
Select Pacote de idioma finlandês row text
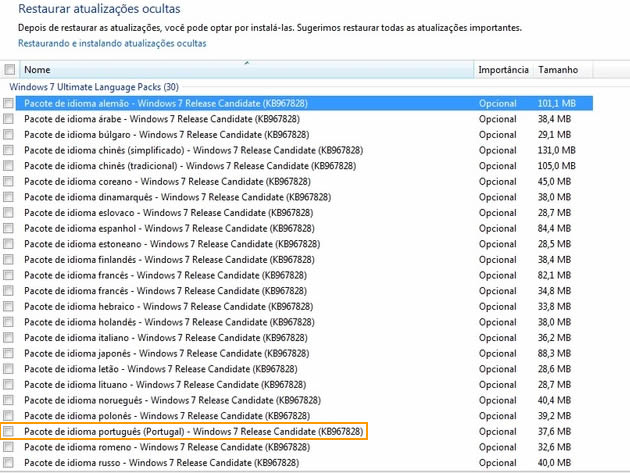click(169, 260)
